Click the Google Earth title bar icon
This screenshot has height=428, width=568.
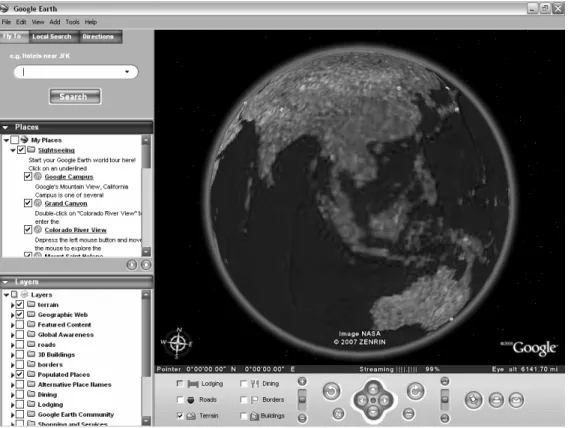(4, 8)
